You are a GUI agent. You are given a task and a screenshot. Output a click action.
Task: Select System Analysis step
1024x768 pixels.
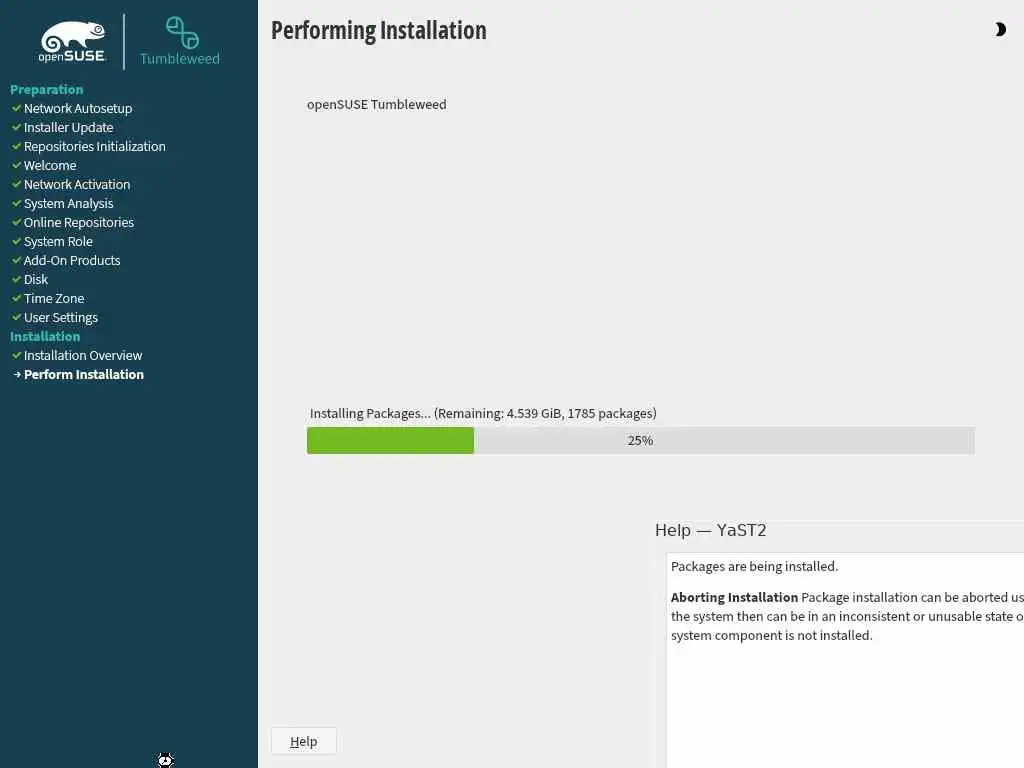tap(69, 203)
